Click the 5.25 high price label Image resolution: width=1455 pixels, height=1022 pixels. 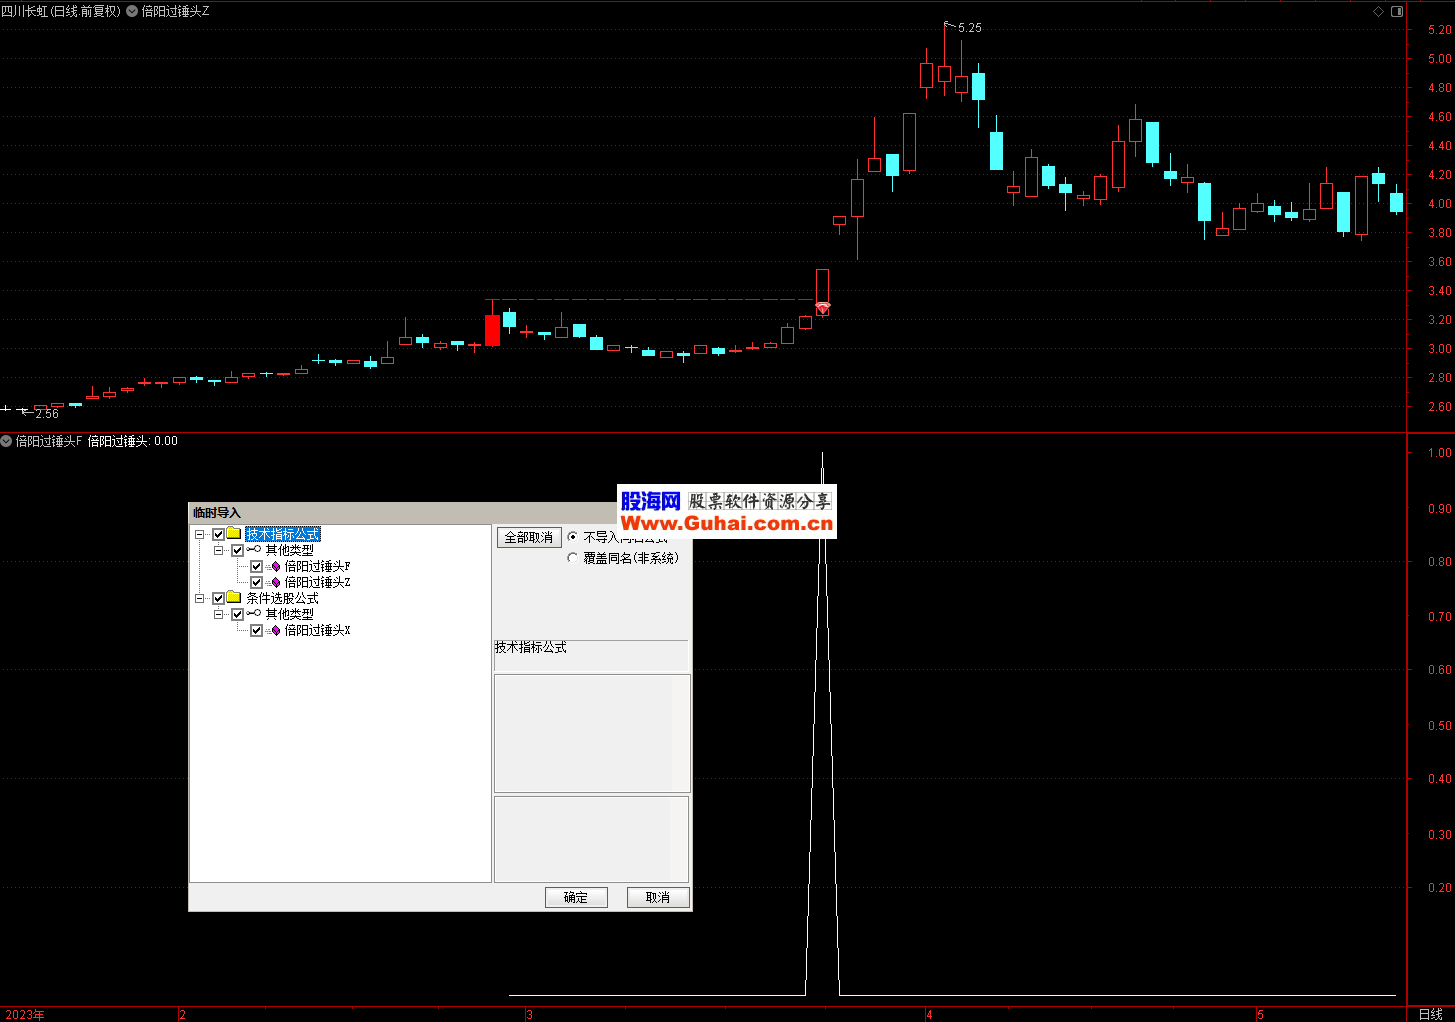coord(970,28)
